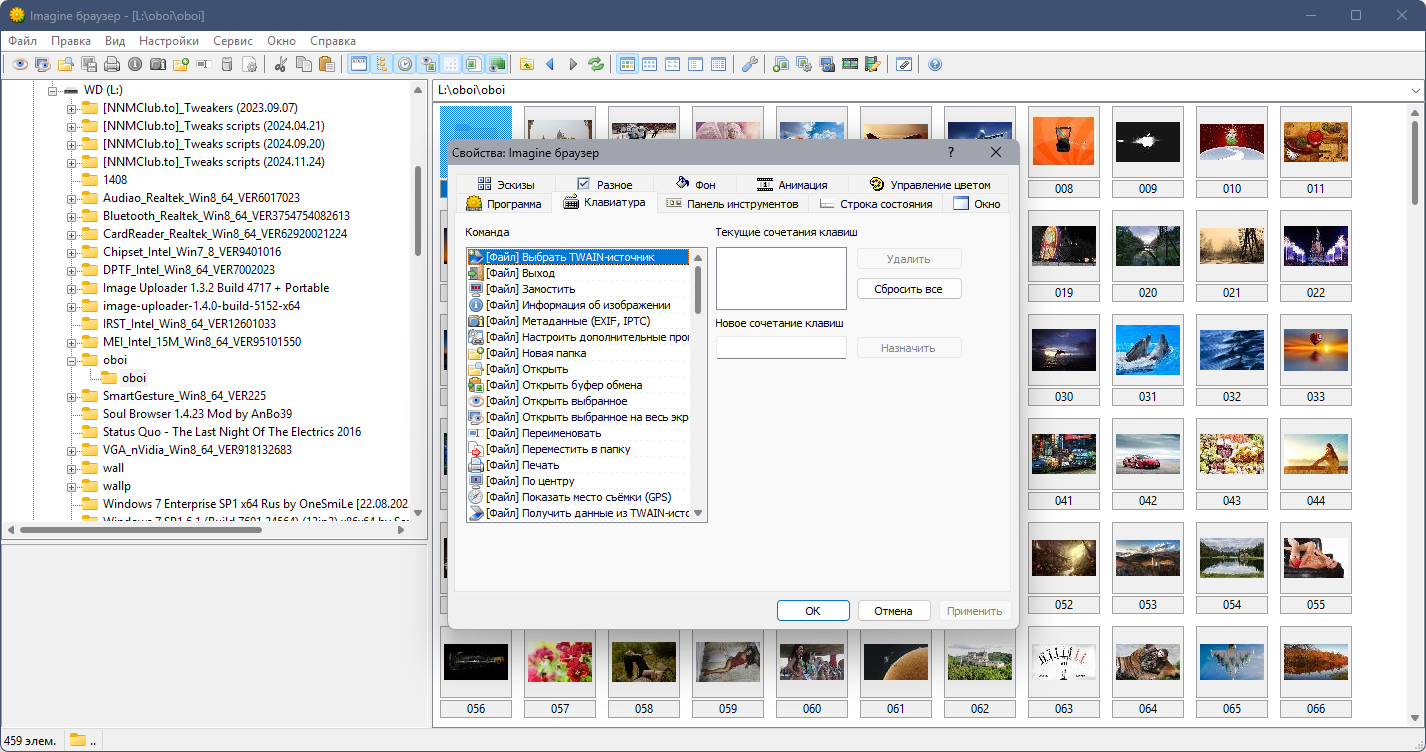1426x752 pixels.
Task: Click the filmstrip create-animation icon
Action: coord(849,65)
